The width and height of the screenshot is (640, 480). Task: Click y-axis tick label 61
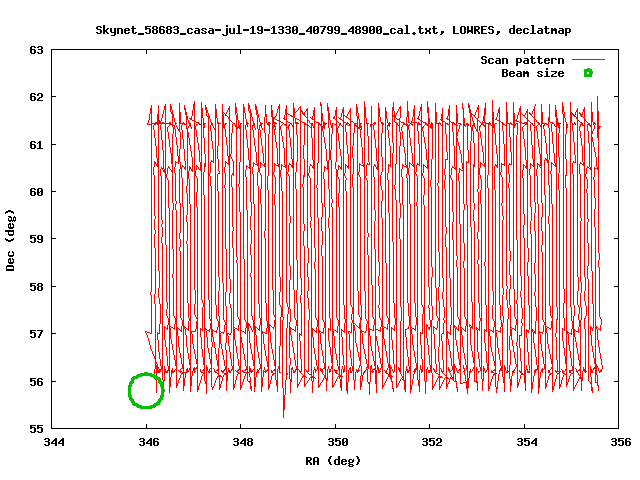pos(36,145)
